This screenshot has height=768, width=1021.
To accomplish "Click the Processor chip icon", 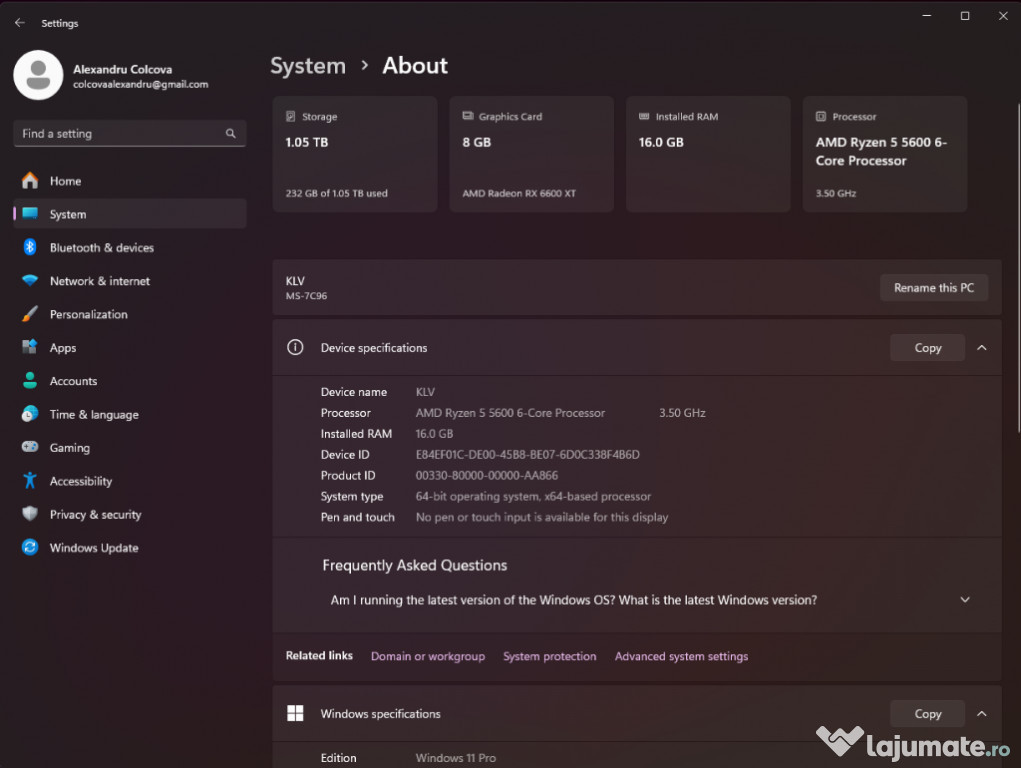I will pos(821,117).
